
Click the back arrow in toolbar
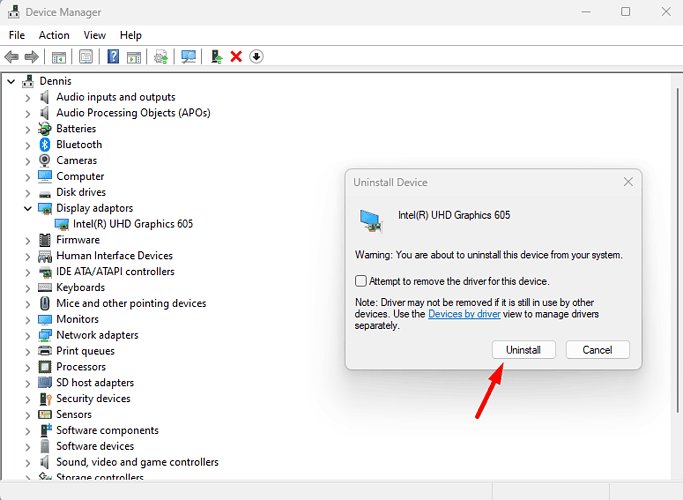click(x=12, y=57)
